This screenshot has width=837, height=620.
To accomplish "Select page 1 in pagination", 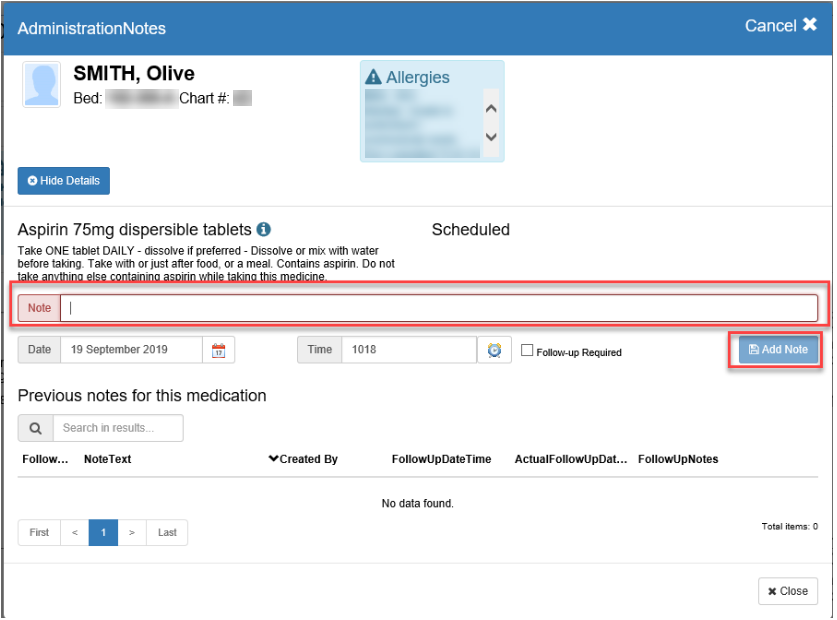I will pos(103,533).
